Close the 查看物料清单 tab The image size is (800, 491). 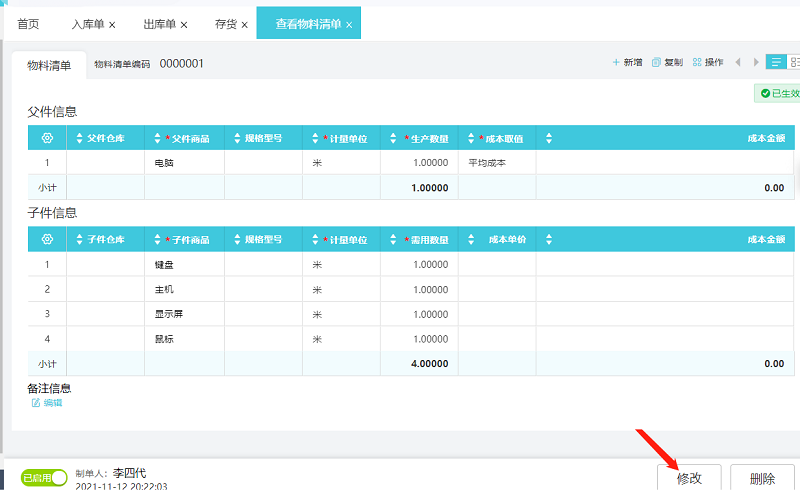349,25
